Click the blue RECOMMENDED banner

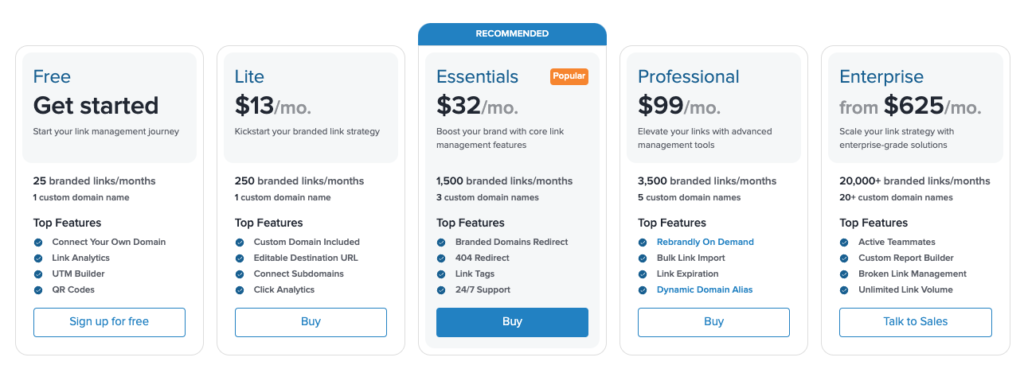pos(512,34)
